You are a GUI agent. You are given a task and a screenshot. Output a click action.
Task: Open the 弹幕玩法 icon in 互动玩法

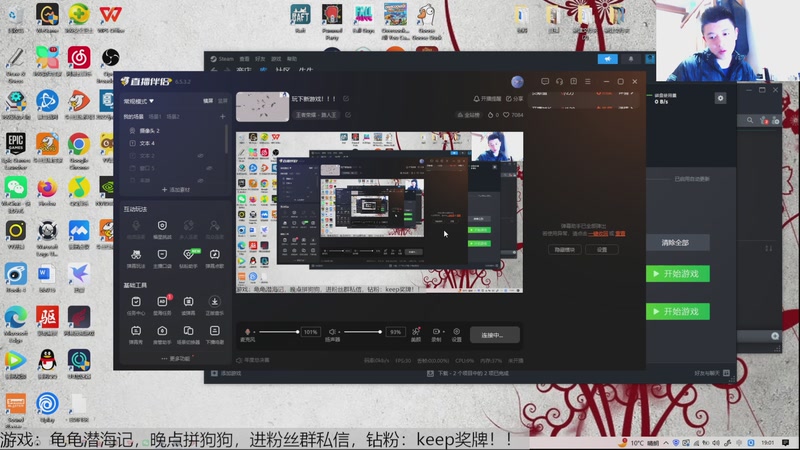[x=136, y=255]
